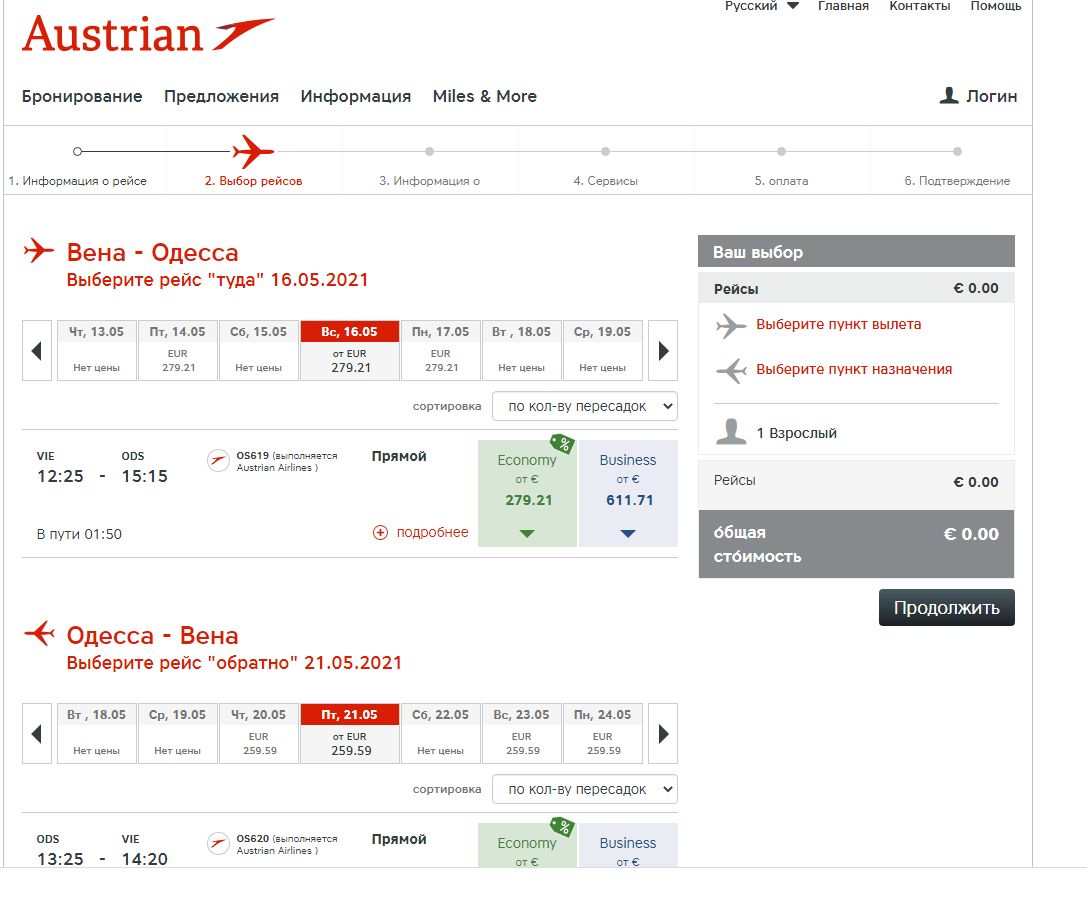Click the passenger icon beside 1 Взрослый
Viewport: 1087px width, 904px height.
[731, 432]
